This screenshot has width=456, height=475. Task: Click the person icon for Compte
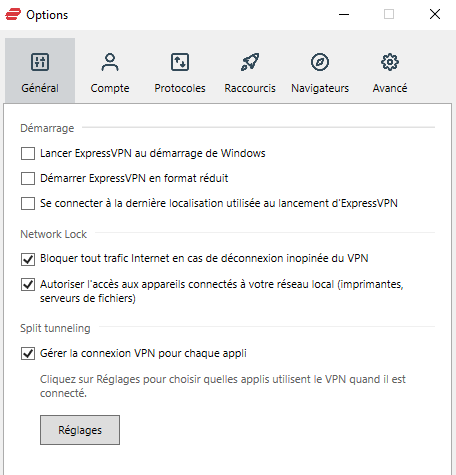tap(110, 62)
